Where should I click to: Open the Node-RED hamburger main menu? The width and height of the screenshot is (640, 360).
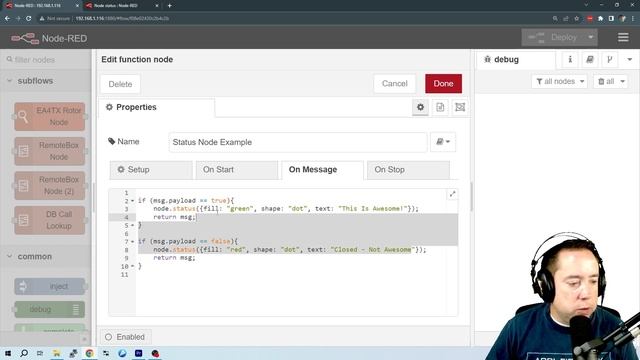[x=623, y=38]
